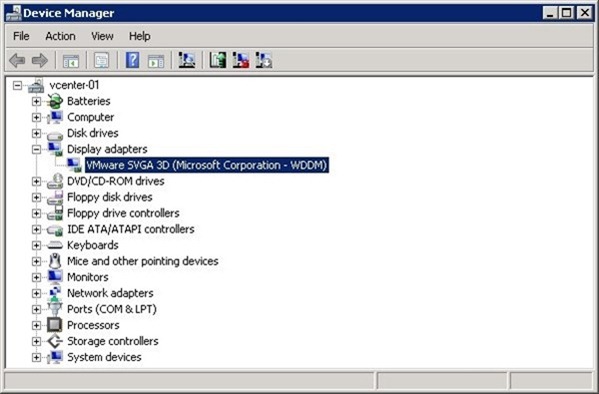The width and height of the screenshot is (599, 394).
Task: Click the Network adapters category icon
Action: tap(55, 293)
